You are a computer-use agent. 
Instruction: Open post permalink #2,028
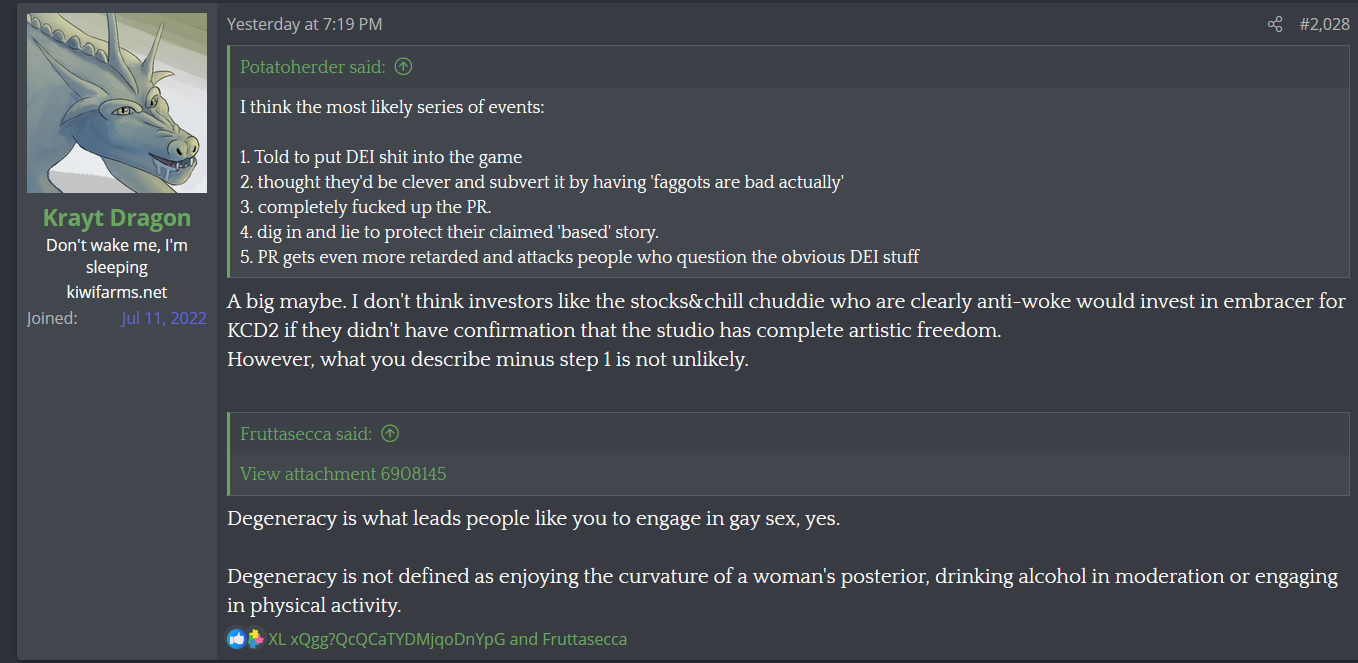tap(1324, 24)
